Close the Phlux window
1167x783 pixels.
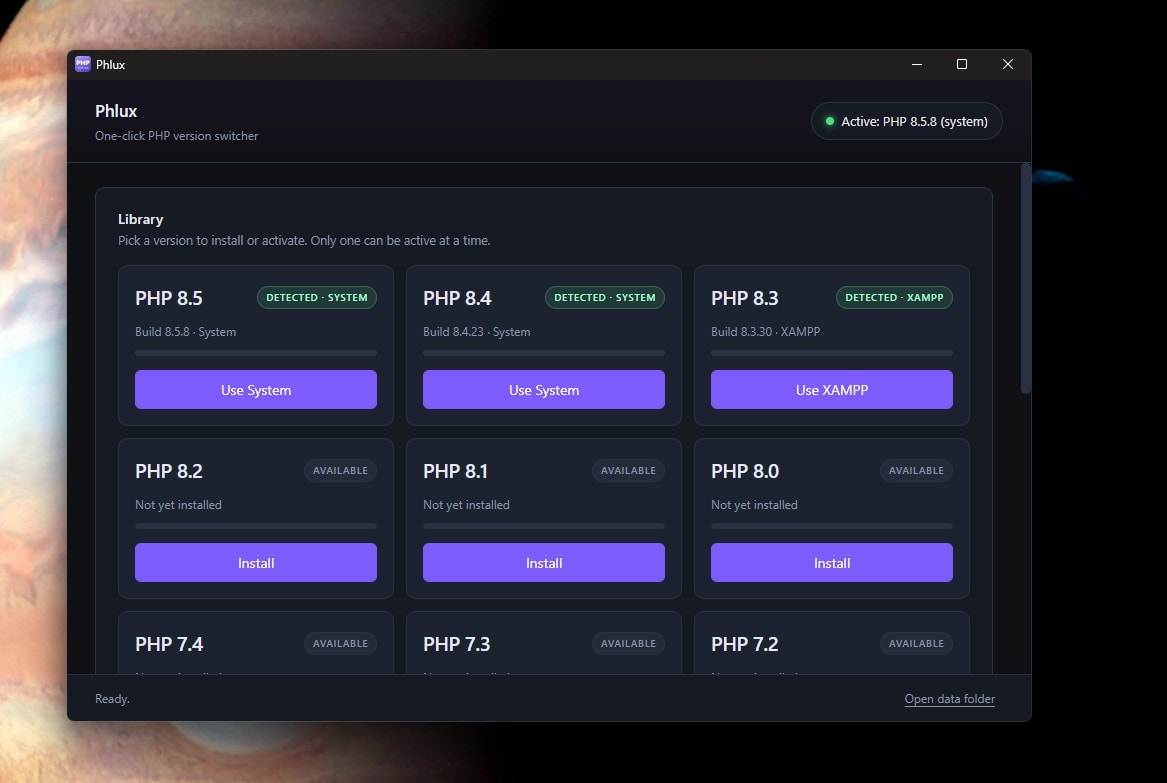pos(1008,64)
